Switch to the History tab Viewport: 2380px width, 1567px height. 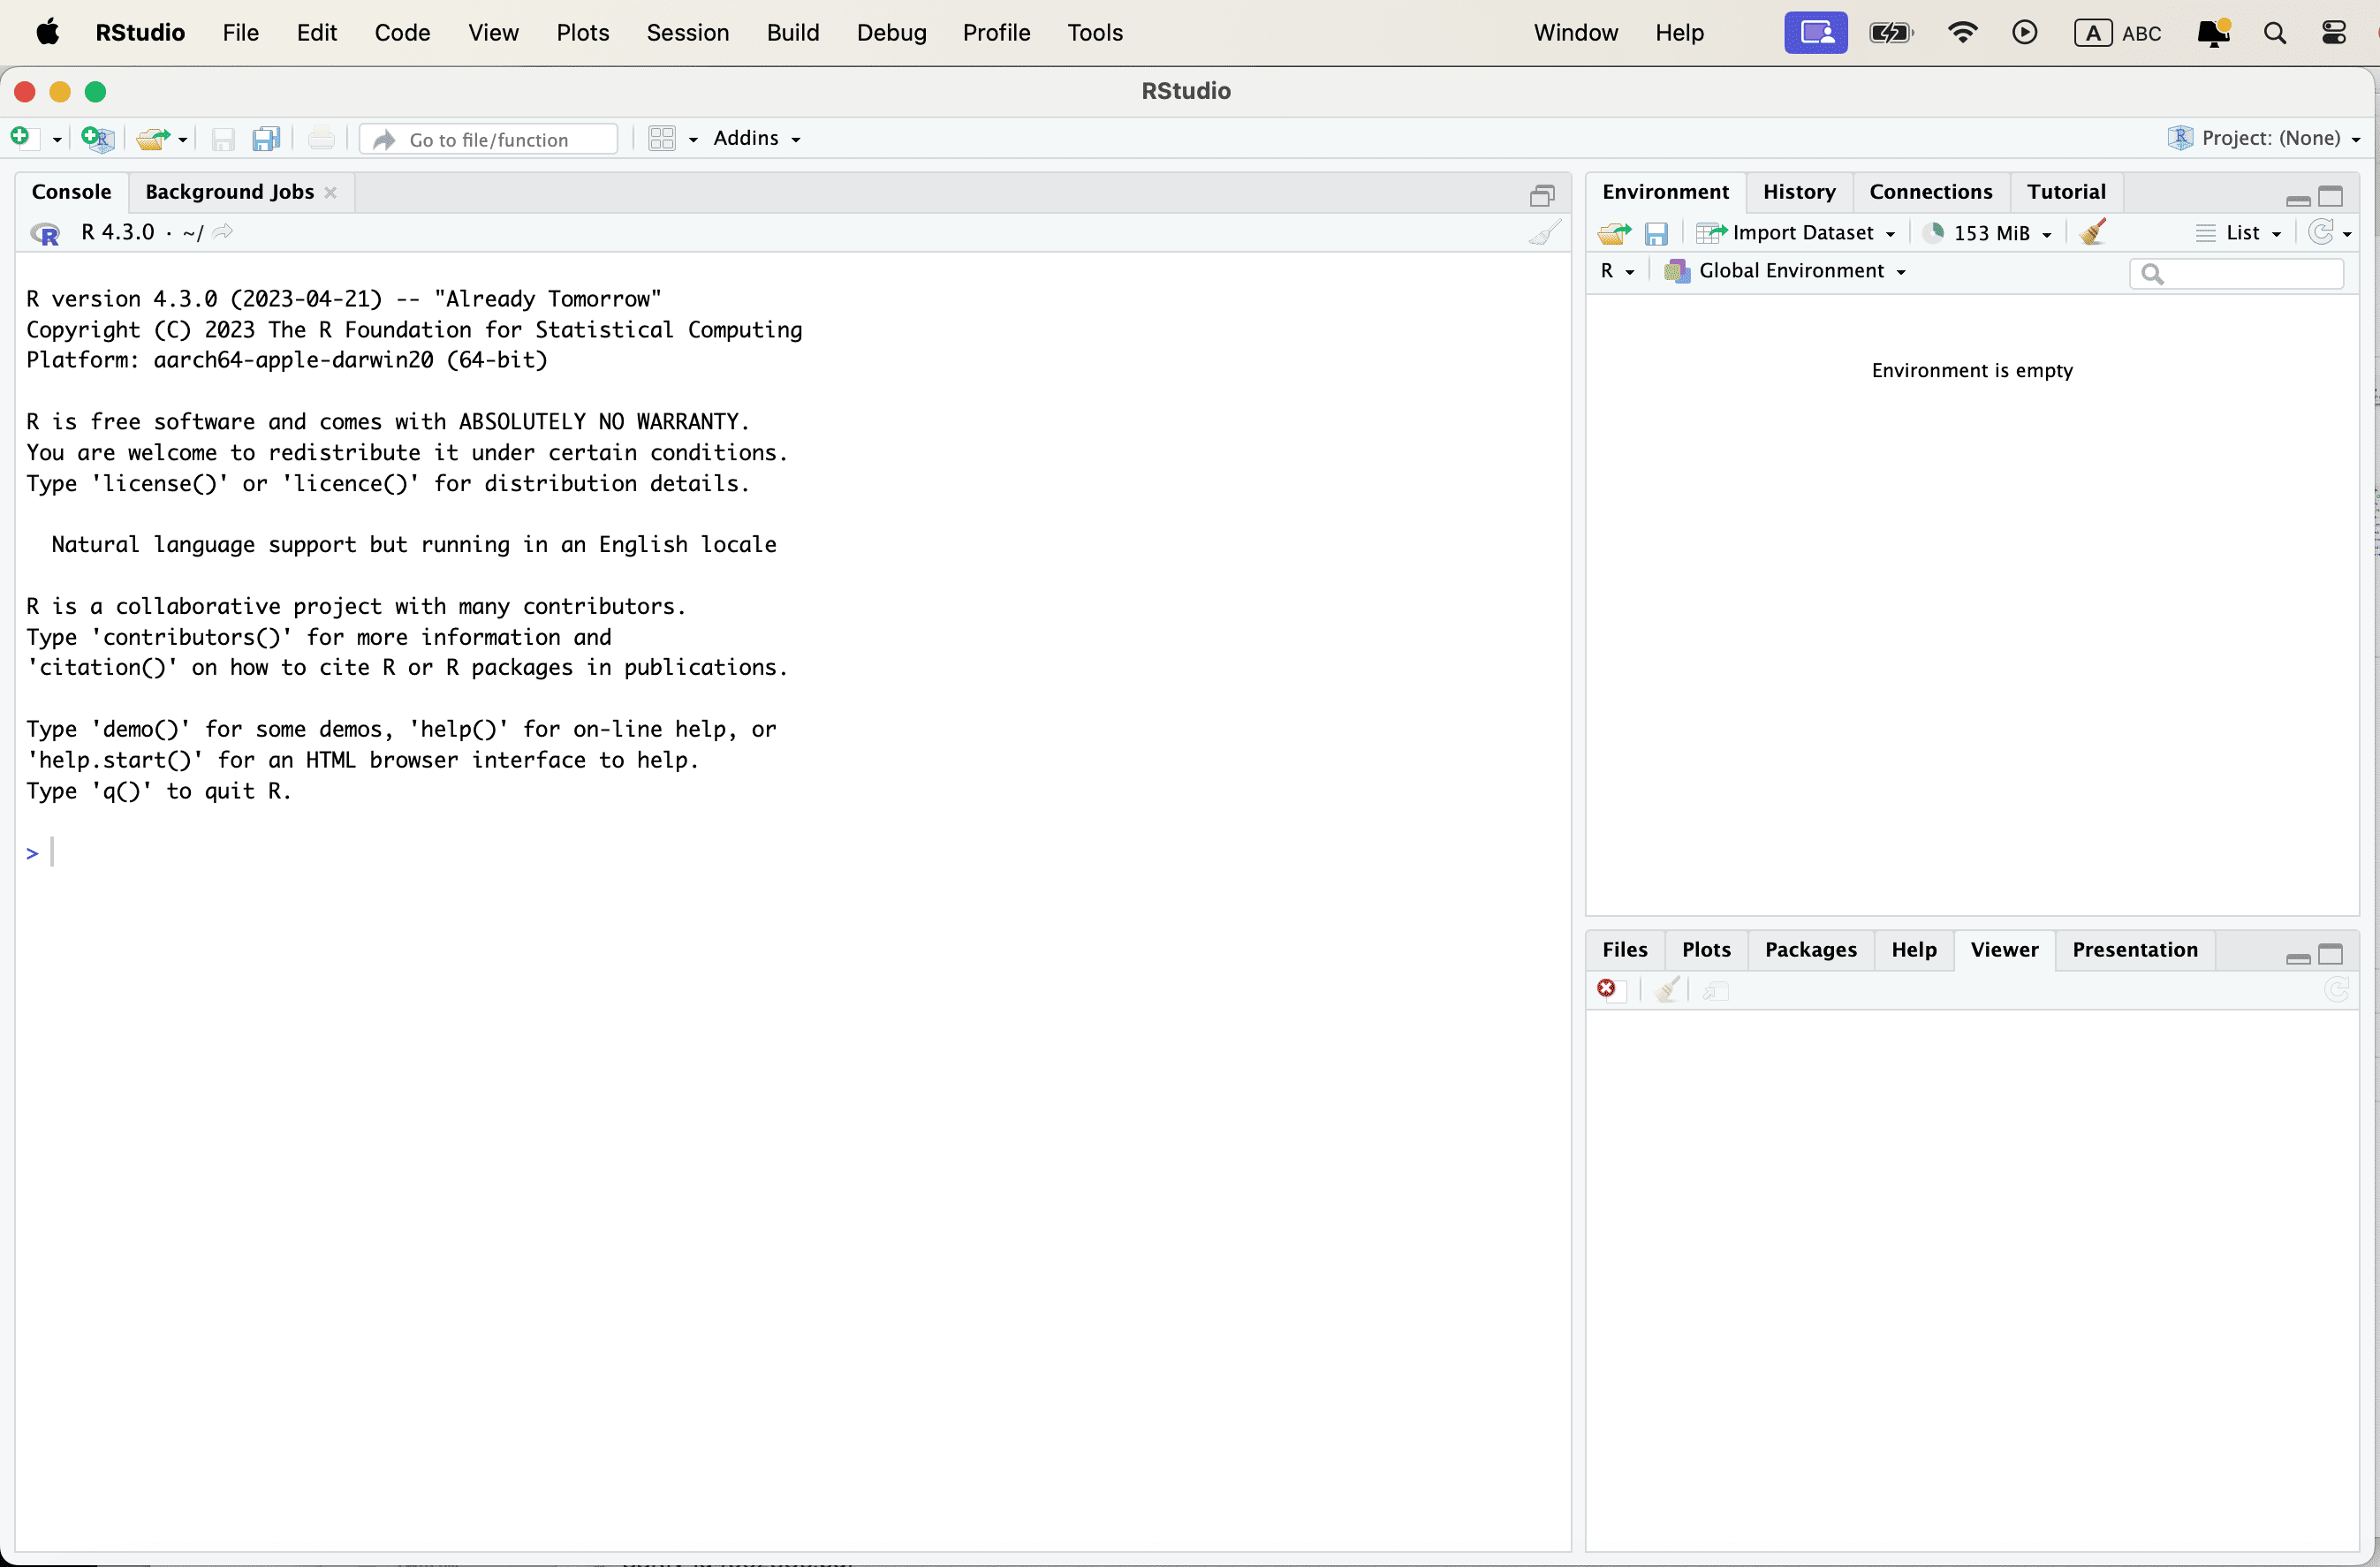point(1799,192)
